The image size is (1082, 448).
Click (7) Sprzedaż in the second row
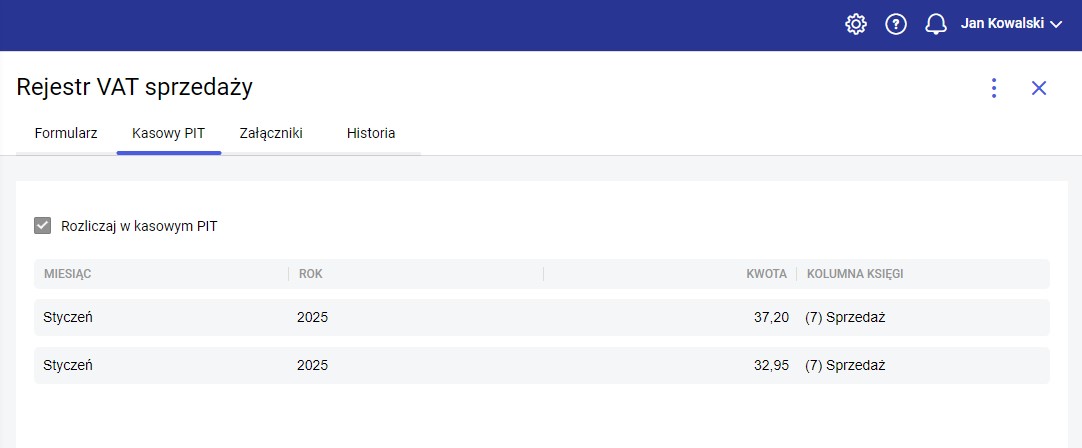[845, 365]
